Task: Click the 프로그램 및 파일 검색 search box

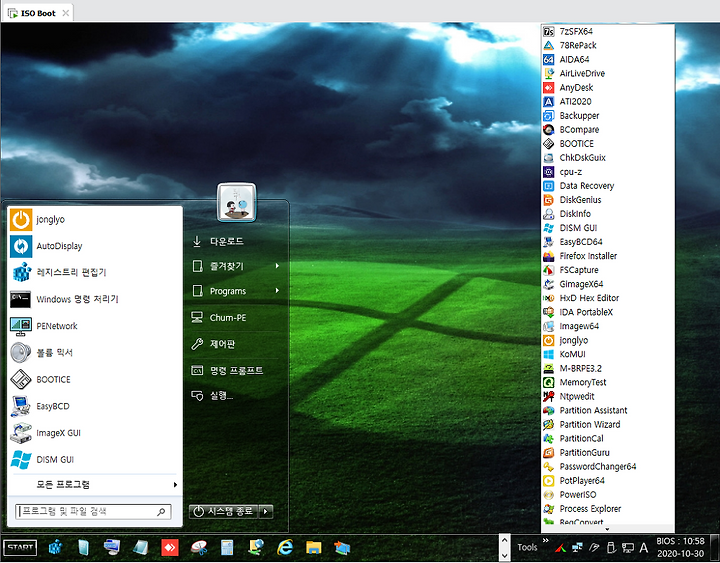Action: (x=93, y=512)
